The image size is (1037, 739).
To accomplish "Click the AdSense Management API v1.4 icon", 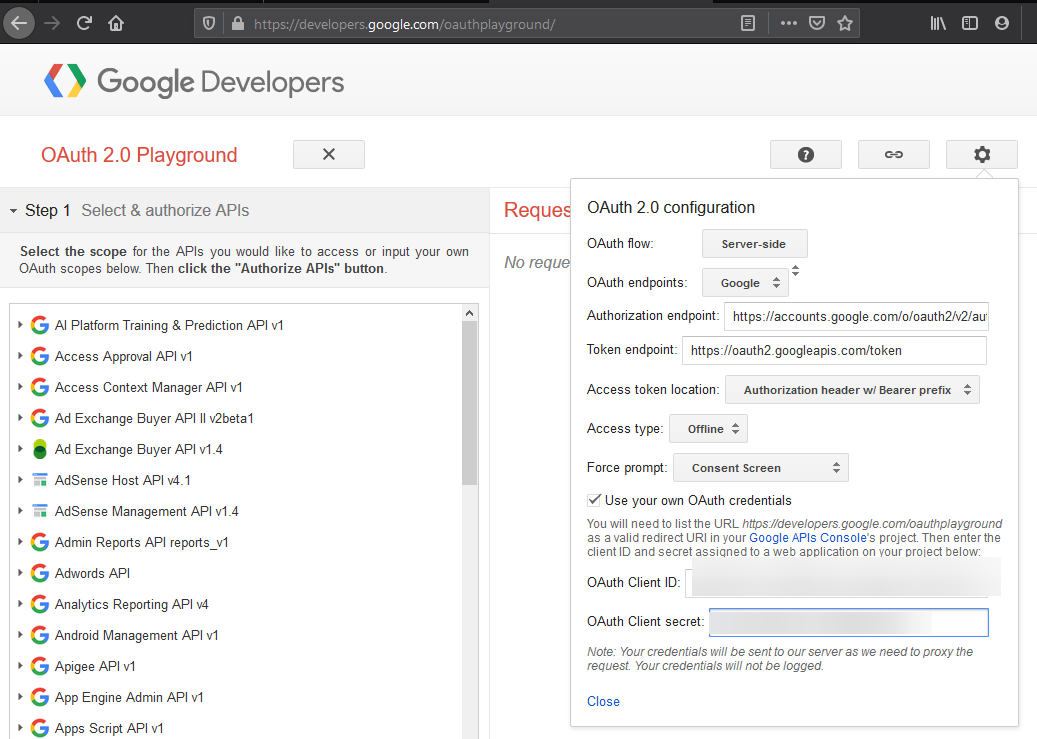I will [x=40, y=511].
